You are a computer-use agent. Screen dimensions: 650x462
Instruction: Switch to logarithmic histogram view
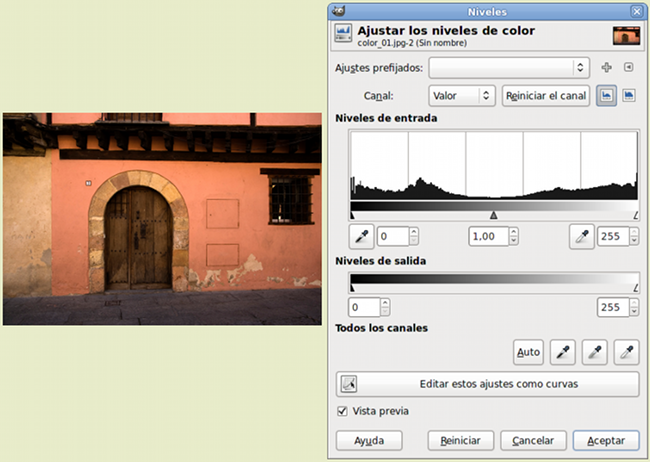629,96
